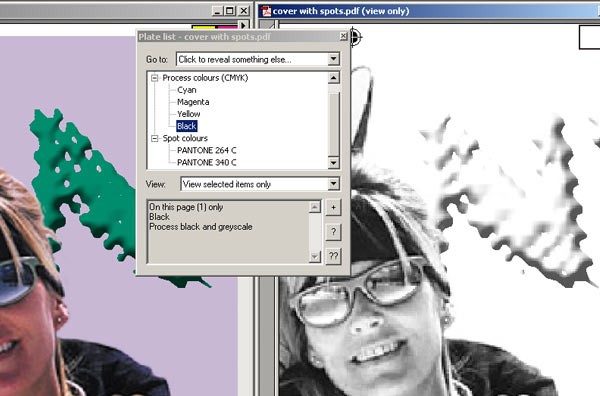Screen dimensions: 600x396
Task: Select PANTONE 264 C spot colour
Action: point(207,150)
